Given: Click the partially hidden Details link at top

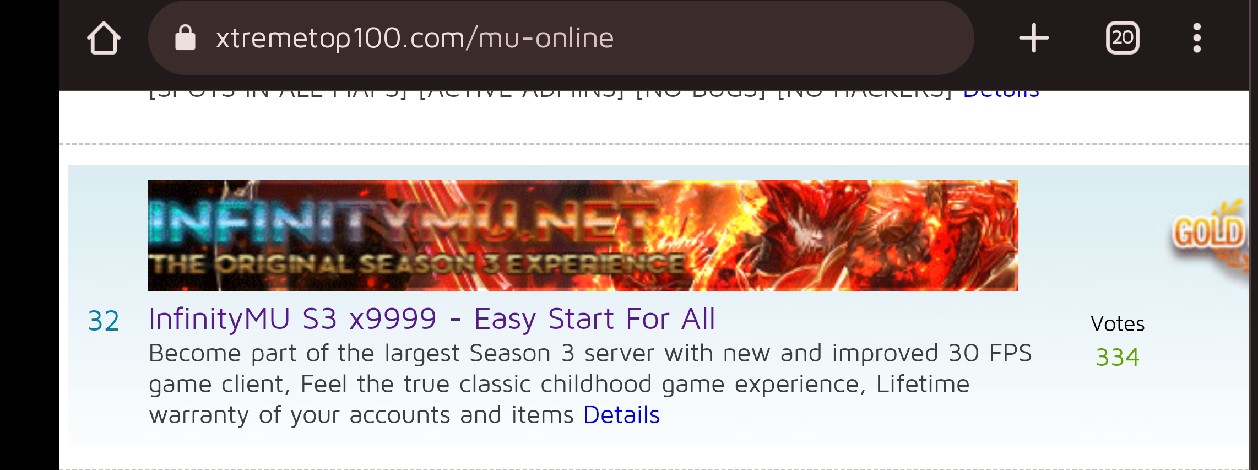Looking at the screenshot, I should point(1001,91).
